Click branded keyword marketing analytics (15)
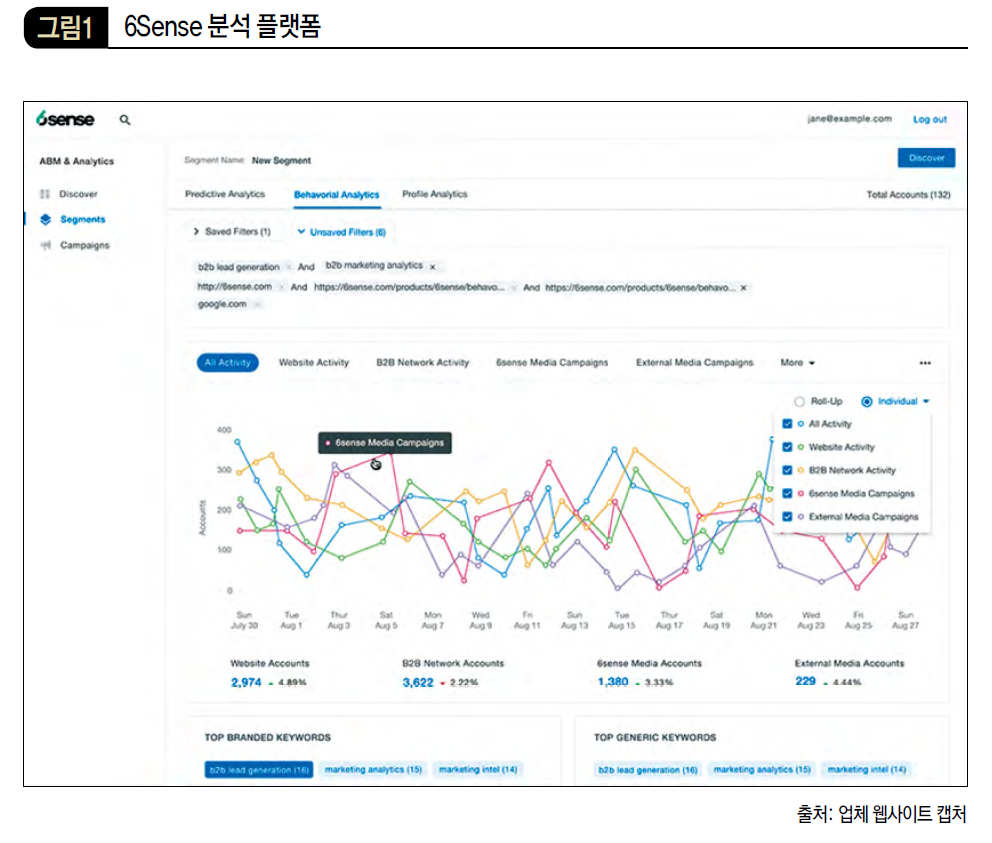 click(373, 770)
